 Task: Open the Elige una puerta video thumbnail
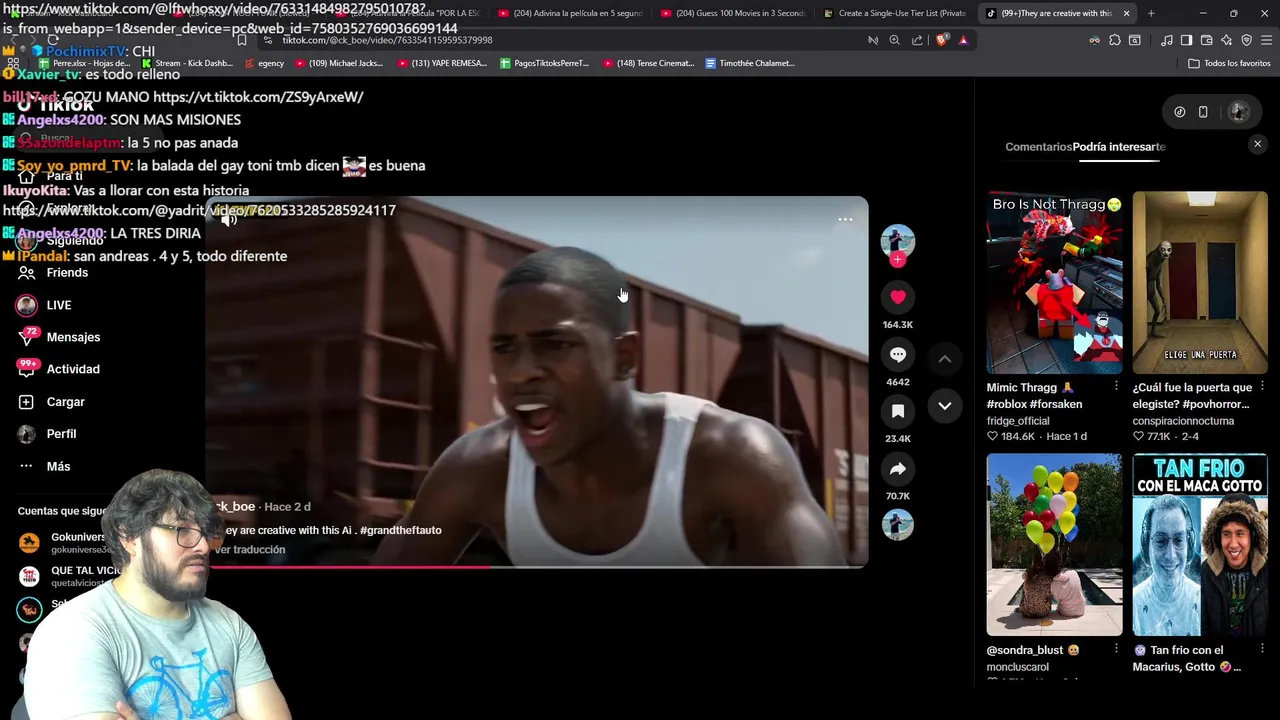[1200, 283]
